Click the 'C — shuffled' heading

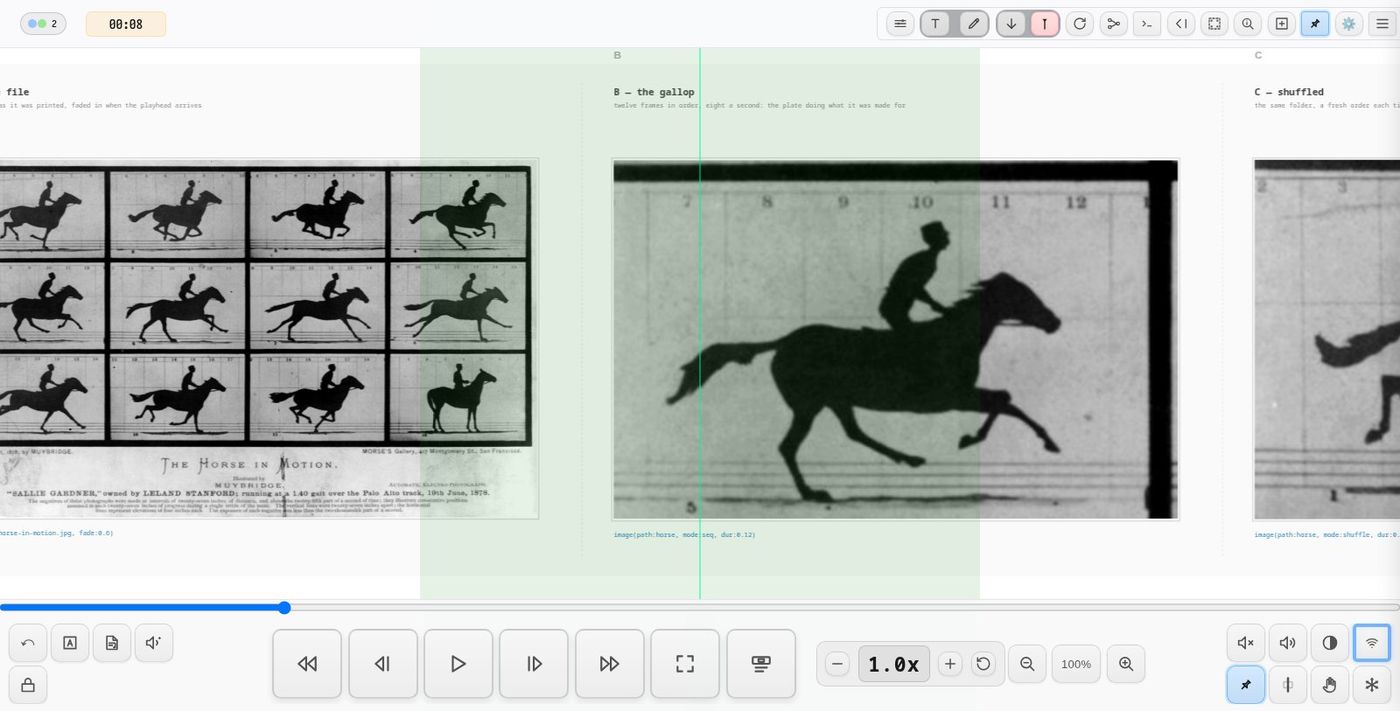pos(1289,92)
